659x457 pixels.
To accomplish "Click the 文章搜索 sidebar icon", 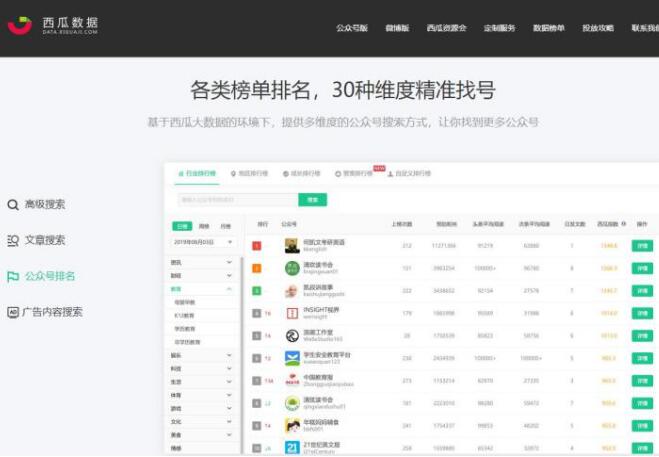I will (x=13, y=240).
